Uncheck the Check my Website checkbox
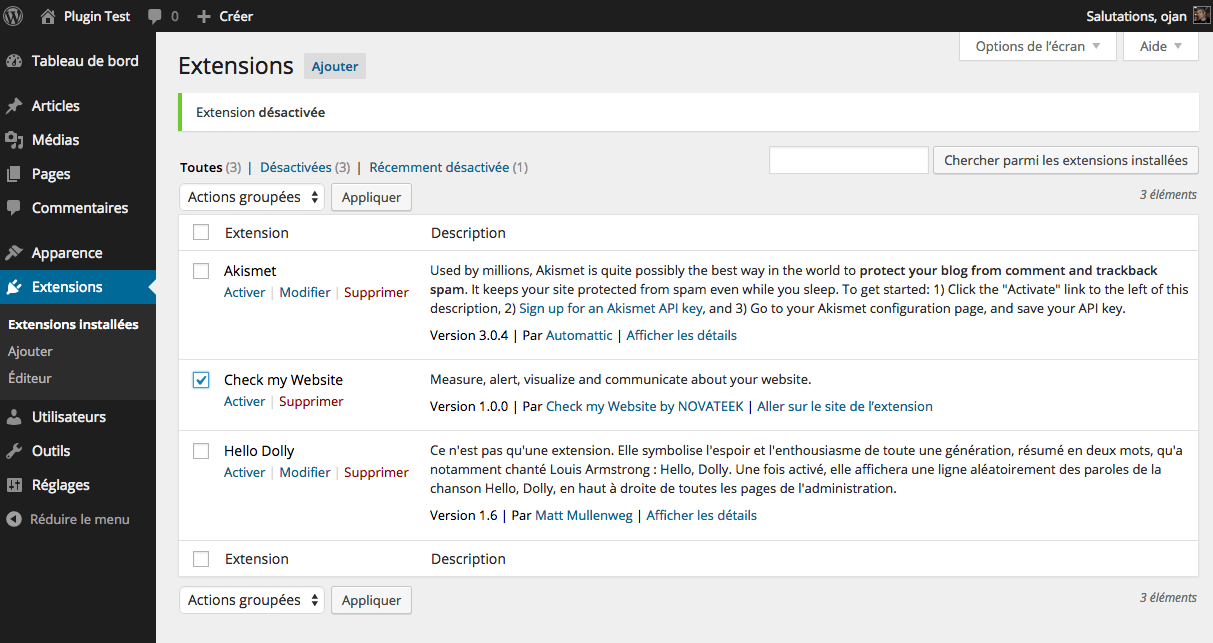The height and width of the screenshot is (643, 1213). coord(200,379)
